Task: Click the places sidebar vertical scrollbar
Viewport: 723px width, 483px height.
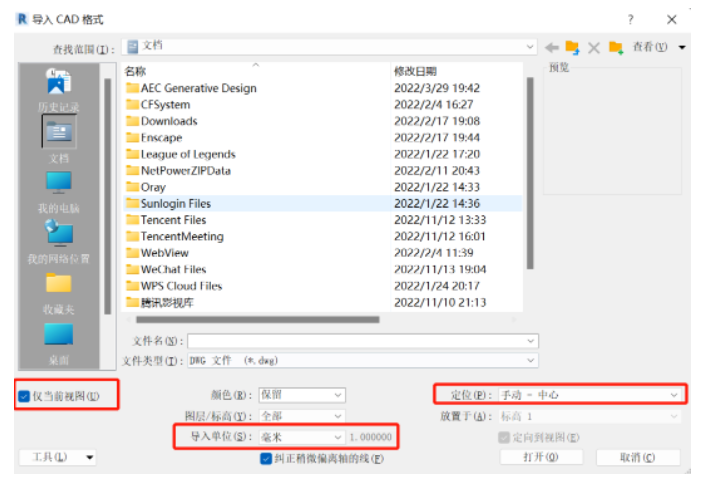Action: click(x=107, y=196)
